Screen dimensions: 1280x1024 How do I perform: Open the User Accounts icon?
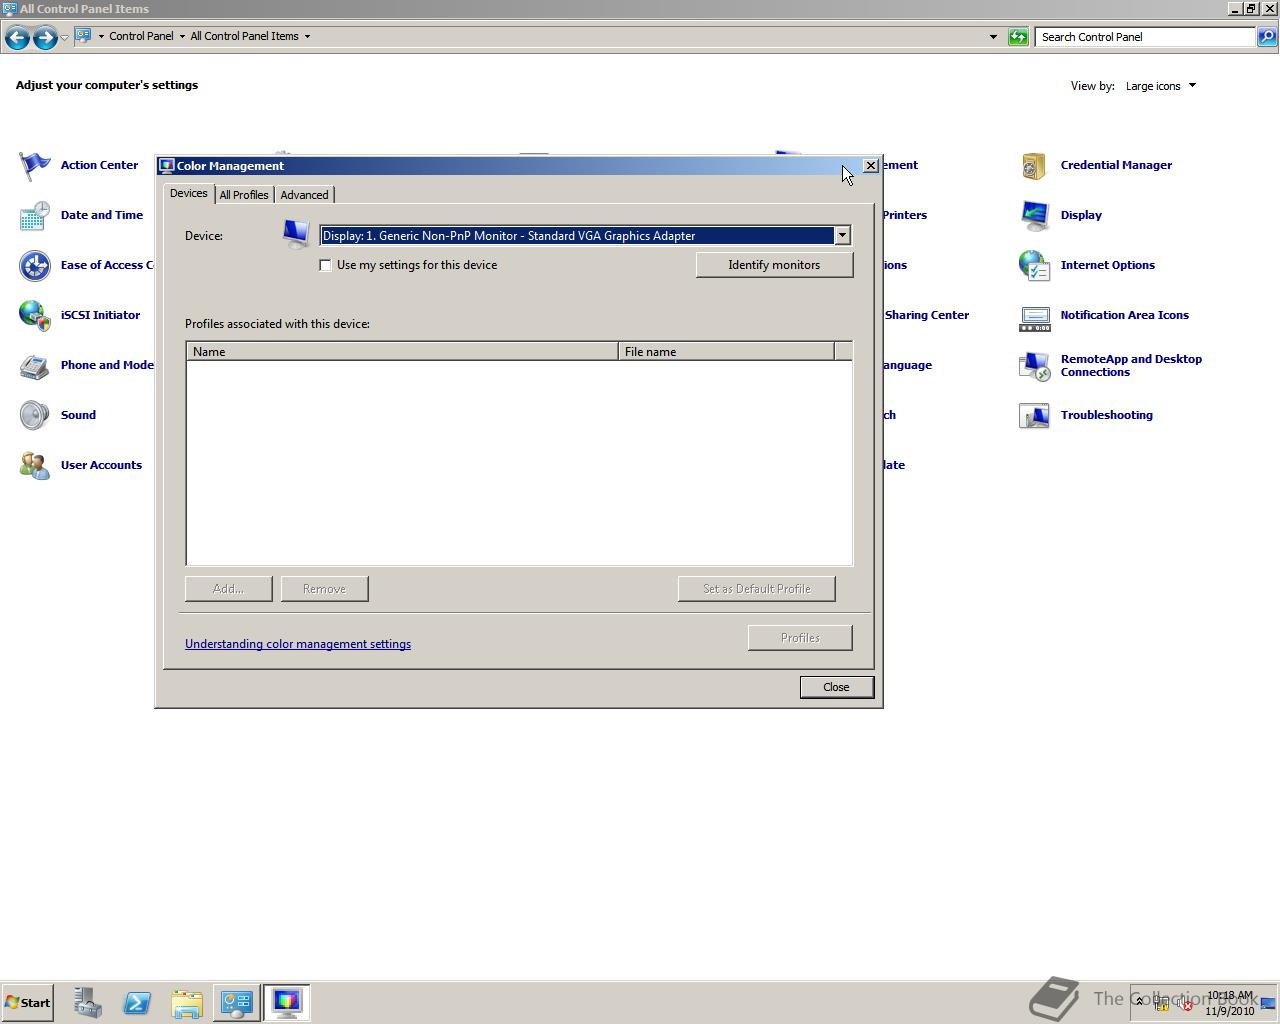pos(35,465)
